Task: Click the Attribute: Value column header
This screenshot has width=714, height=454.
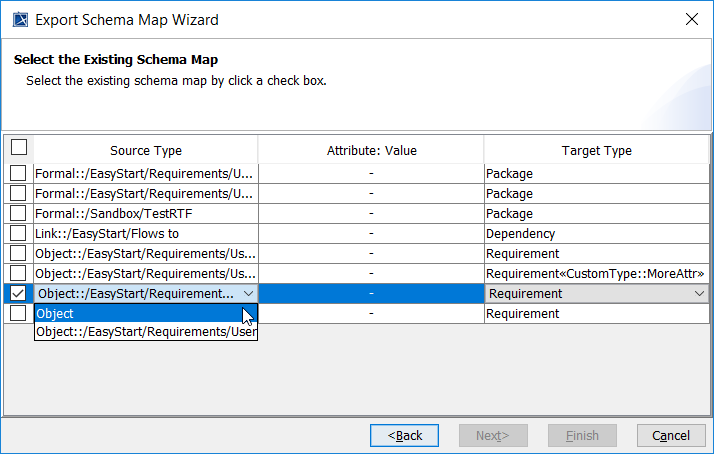Action: click(x=371, y=150)
